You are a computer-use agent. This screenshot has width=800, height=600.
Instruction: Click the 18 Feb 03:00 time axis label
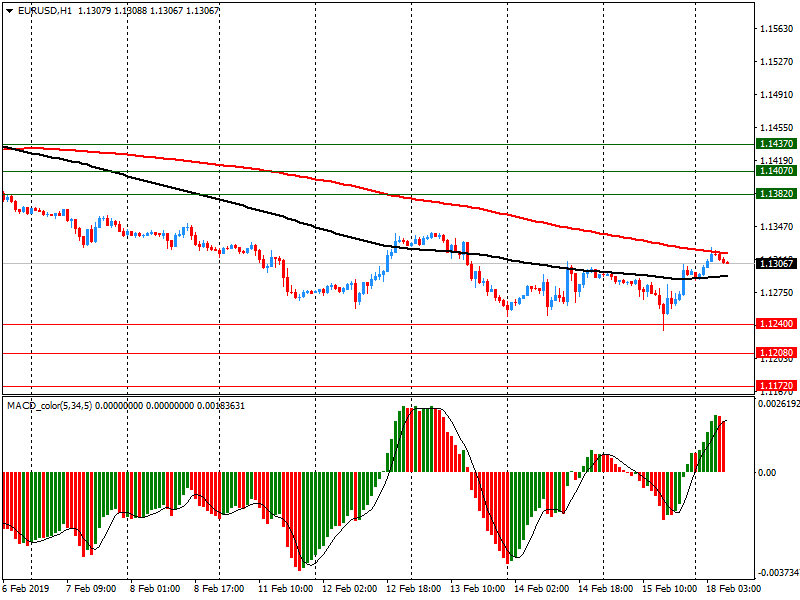(733, 589)
